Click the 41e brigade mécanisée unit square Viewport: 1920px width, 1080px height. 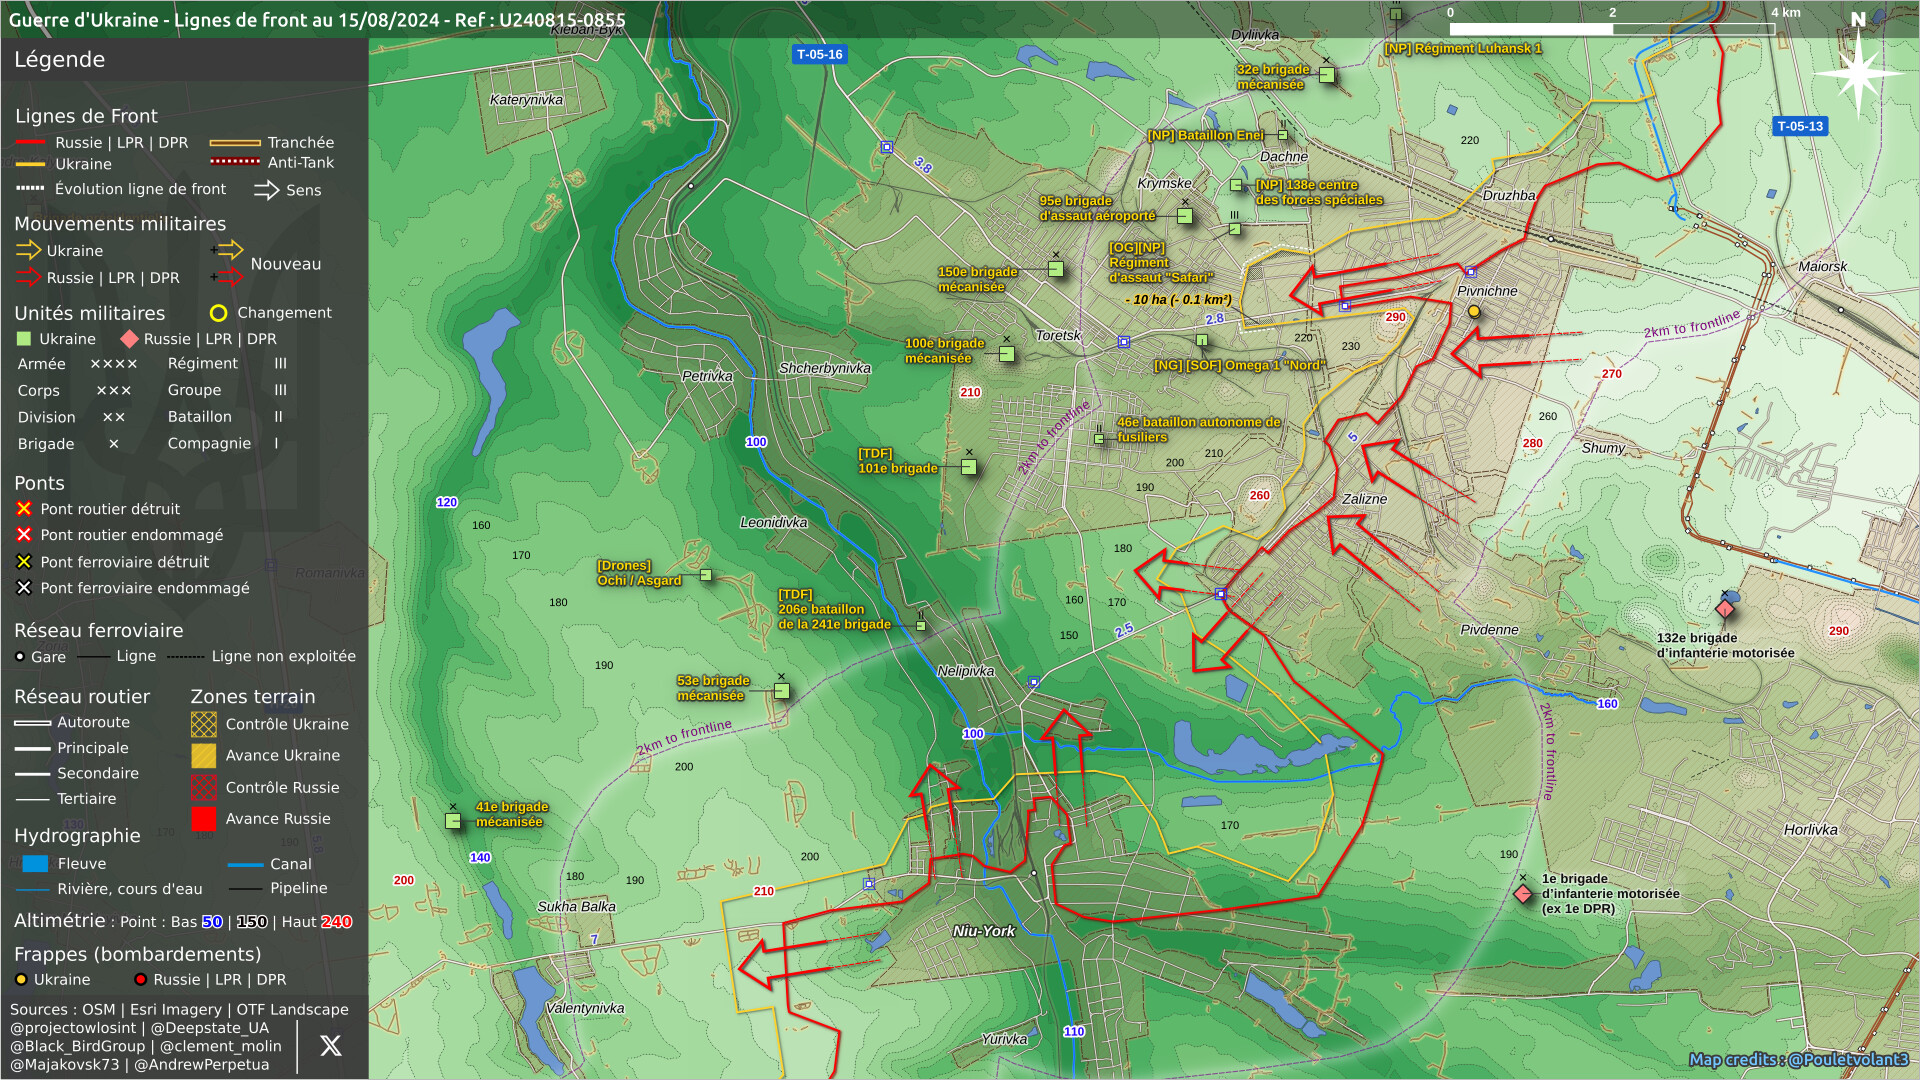453,821
